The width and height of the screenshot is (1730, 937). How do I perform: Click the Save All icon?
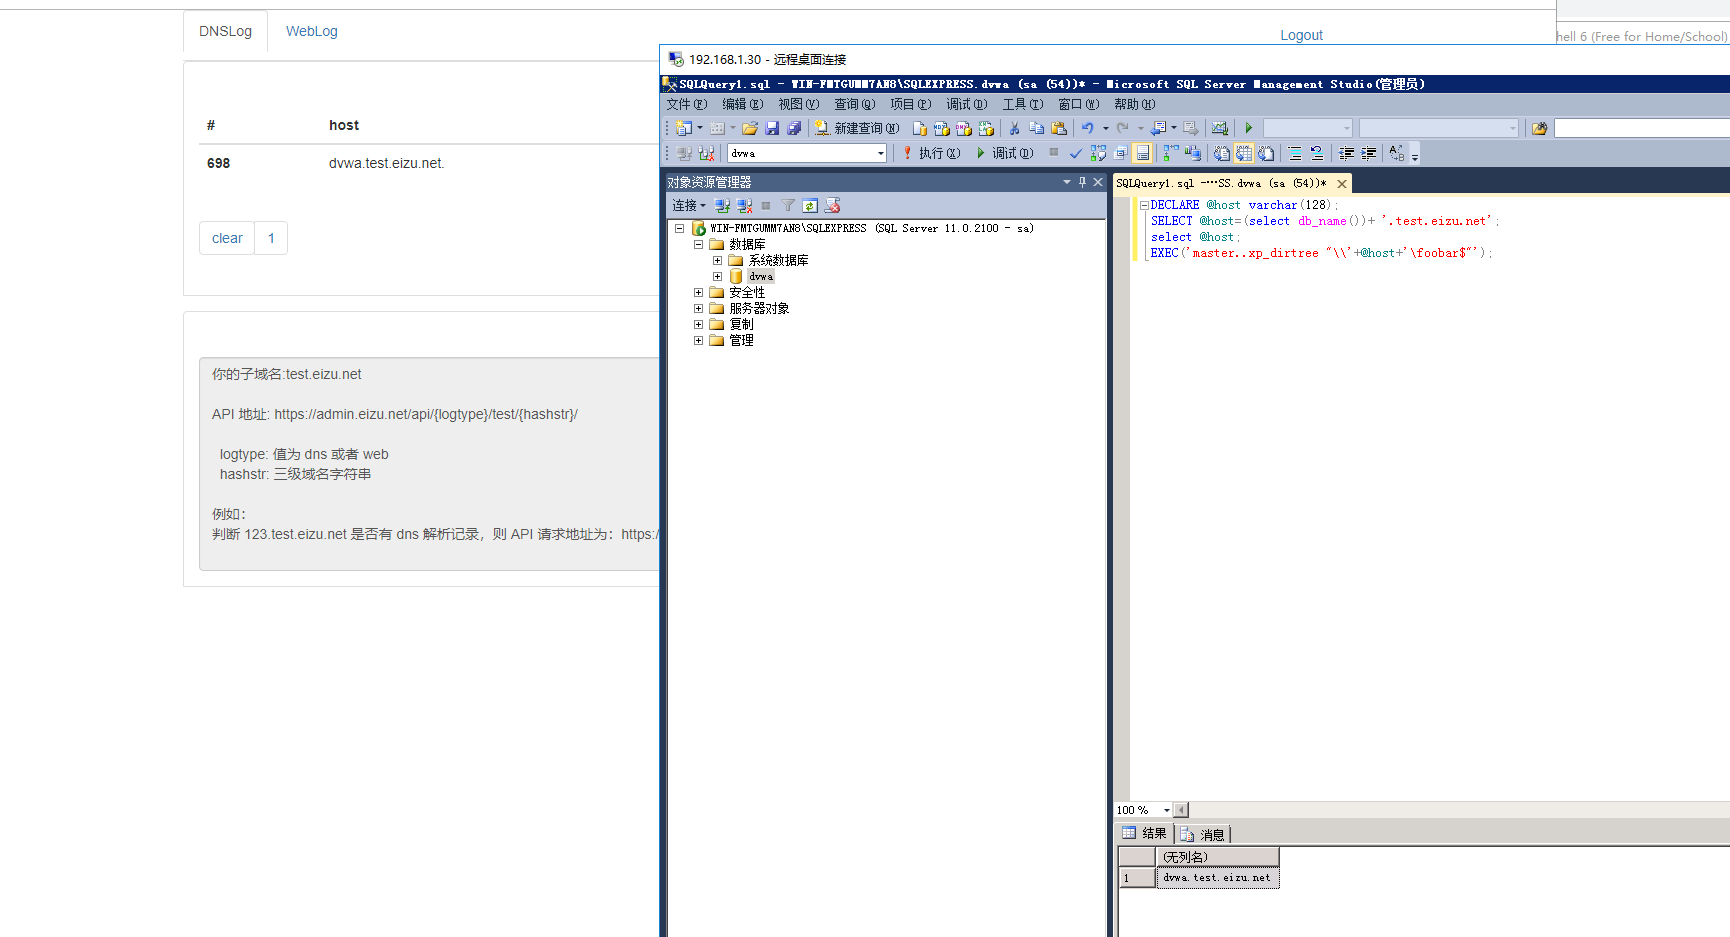coord(794,128)
